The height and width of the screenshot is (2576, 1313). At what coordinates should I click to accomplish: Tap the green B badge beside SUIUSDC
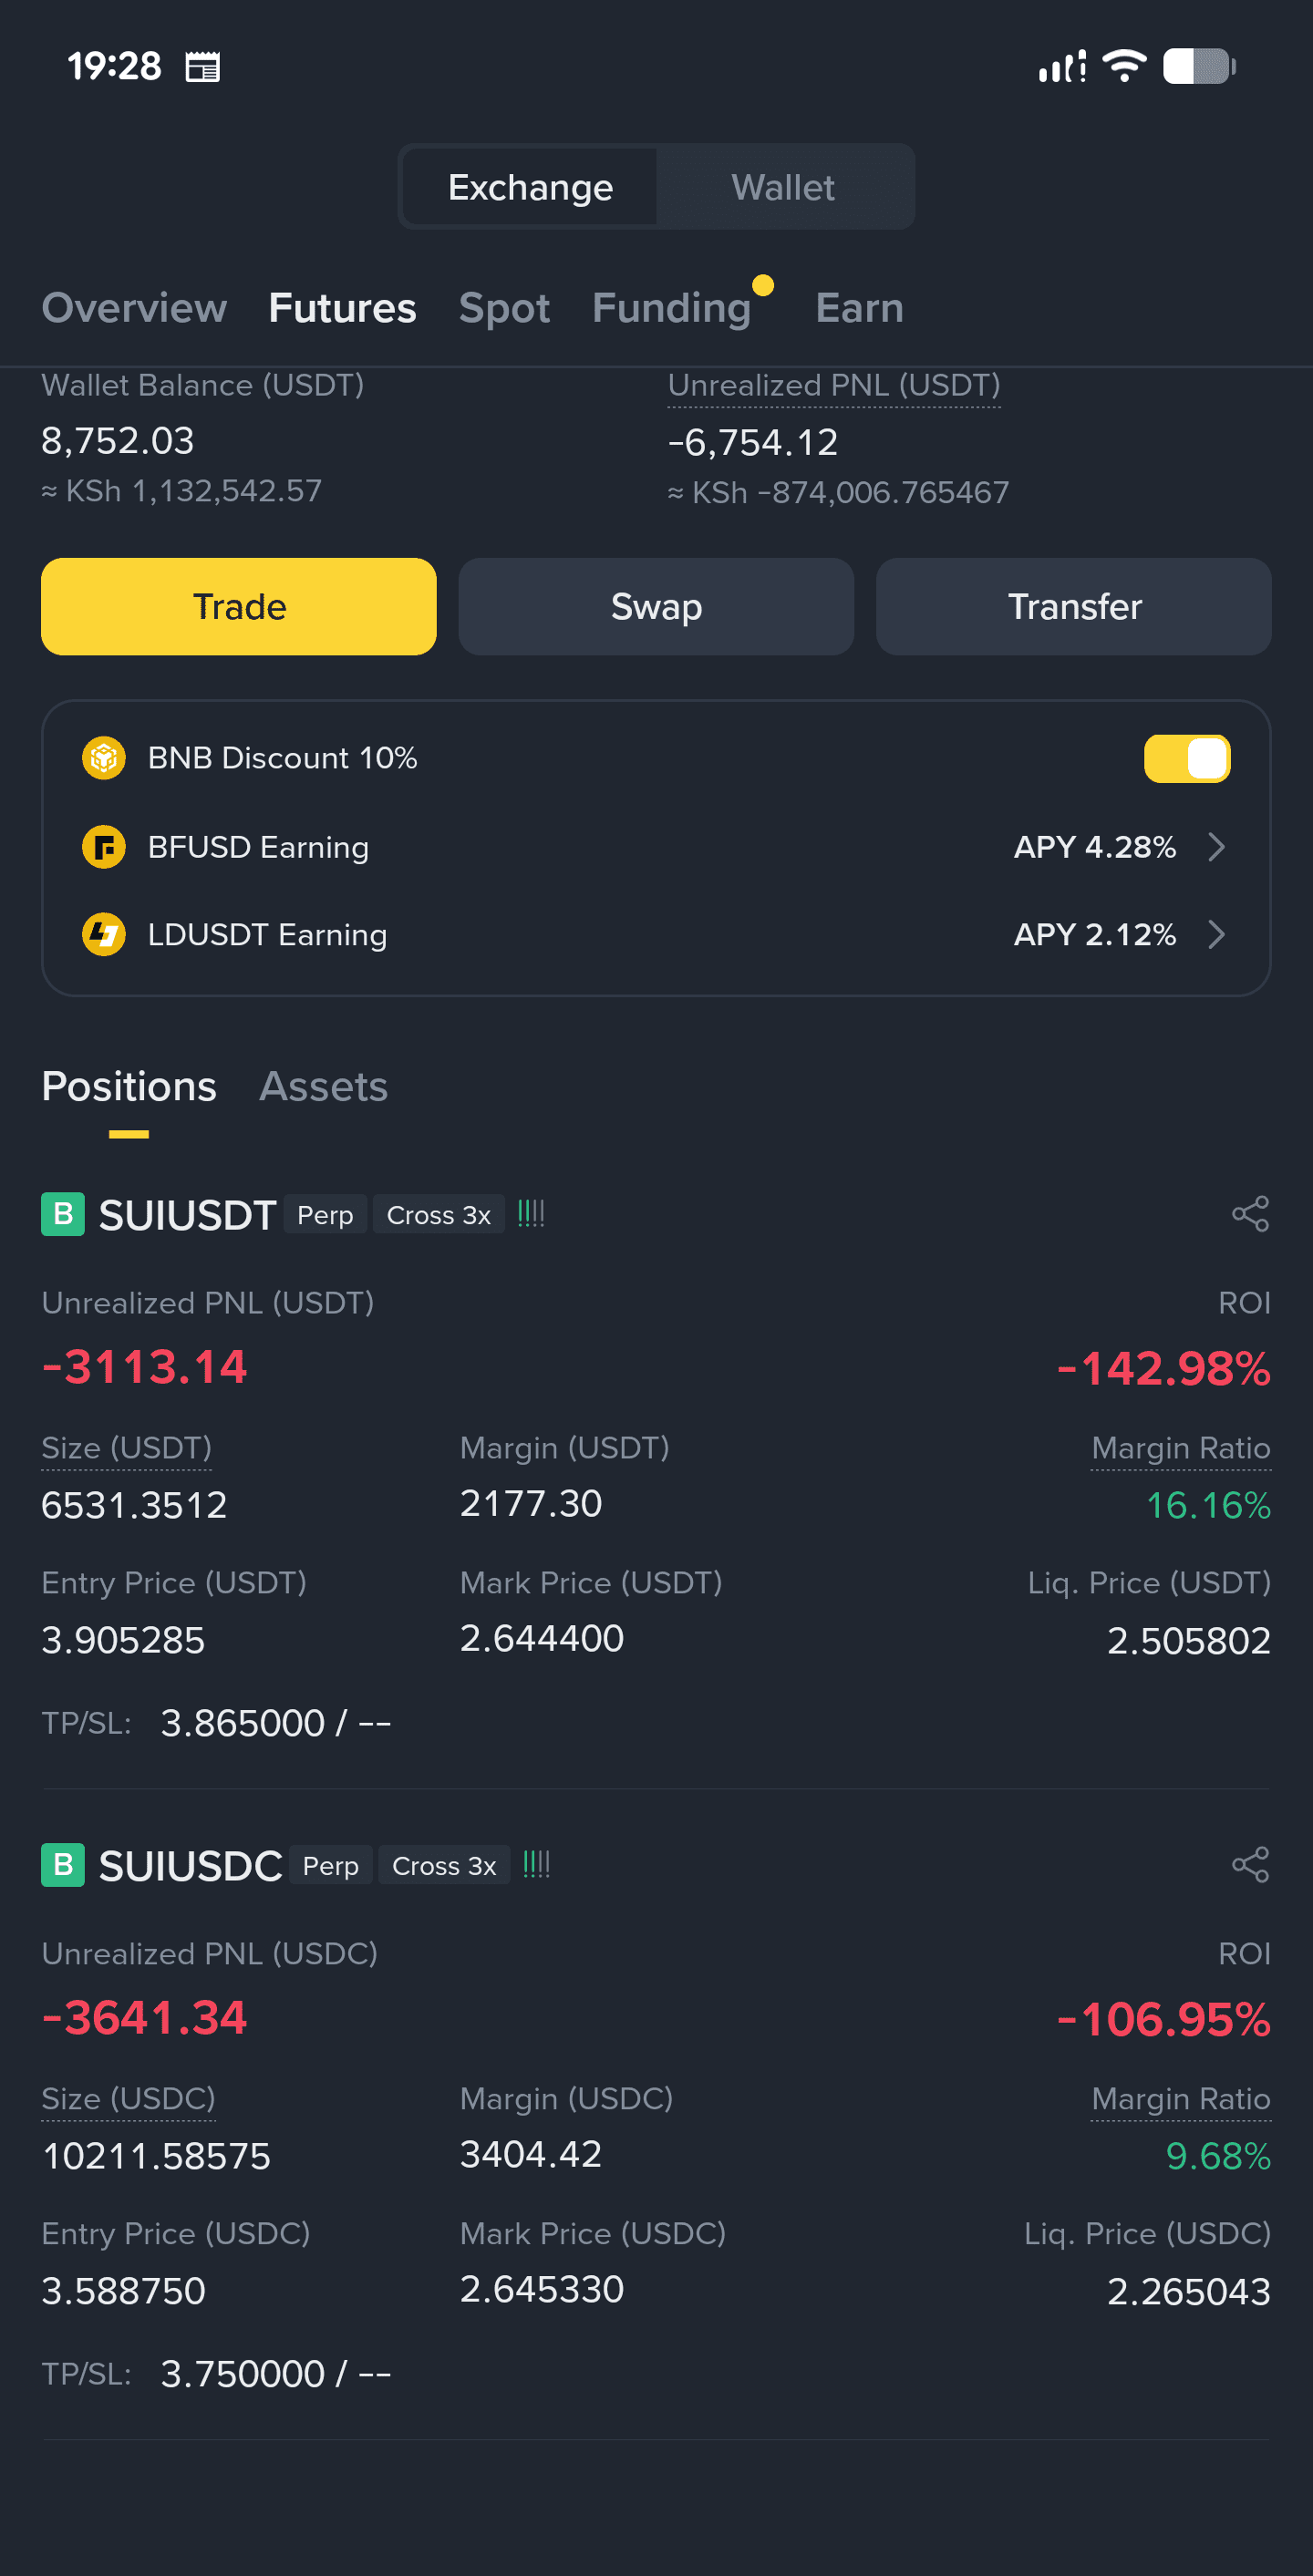pos(63,1865)
